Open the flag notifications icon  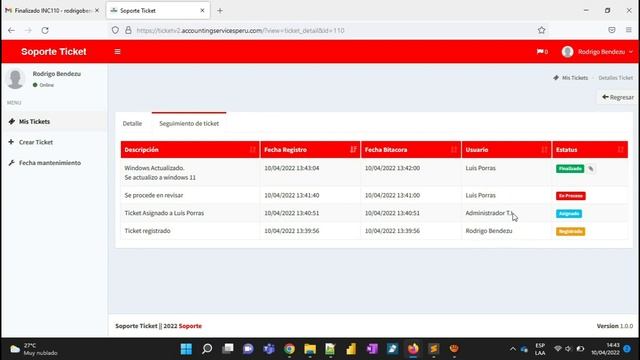tap(542, 52)
